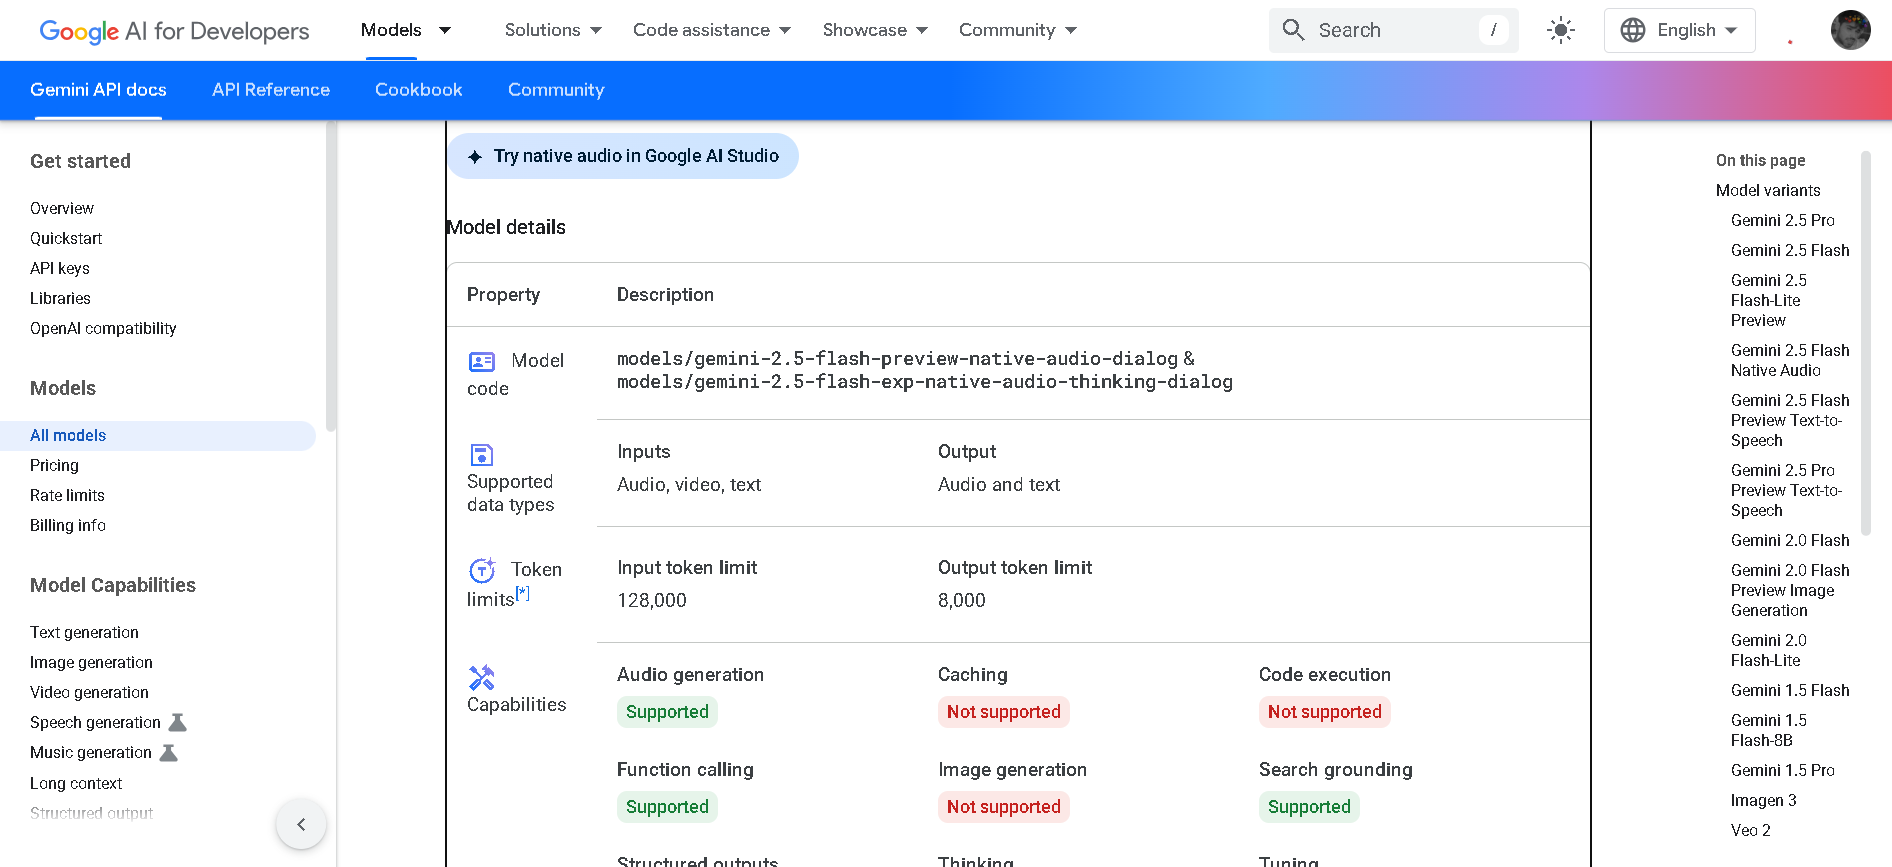Viewport: 1892px width, 867px height.
Task: Open the Rate limits sidebar link
Action: (x=67, y=495)
